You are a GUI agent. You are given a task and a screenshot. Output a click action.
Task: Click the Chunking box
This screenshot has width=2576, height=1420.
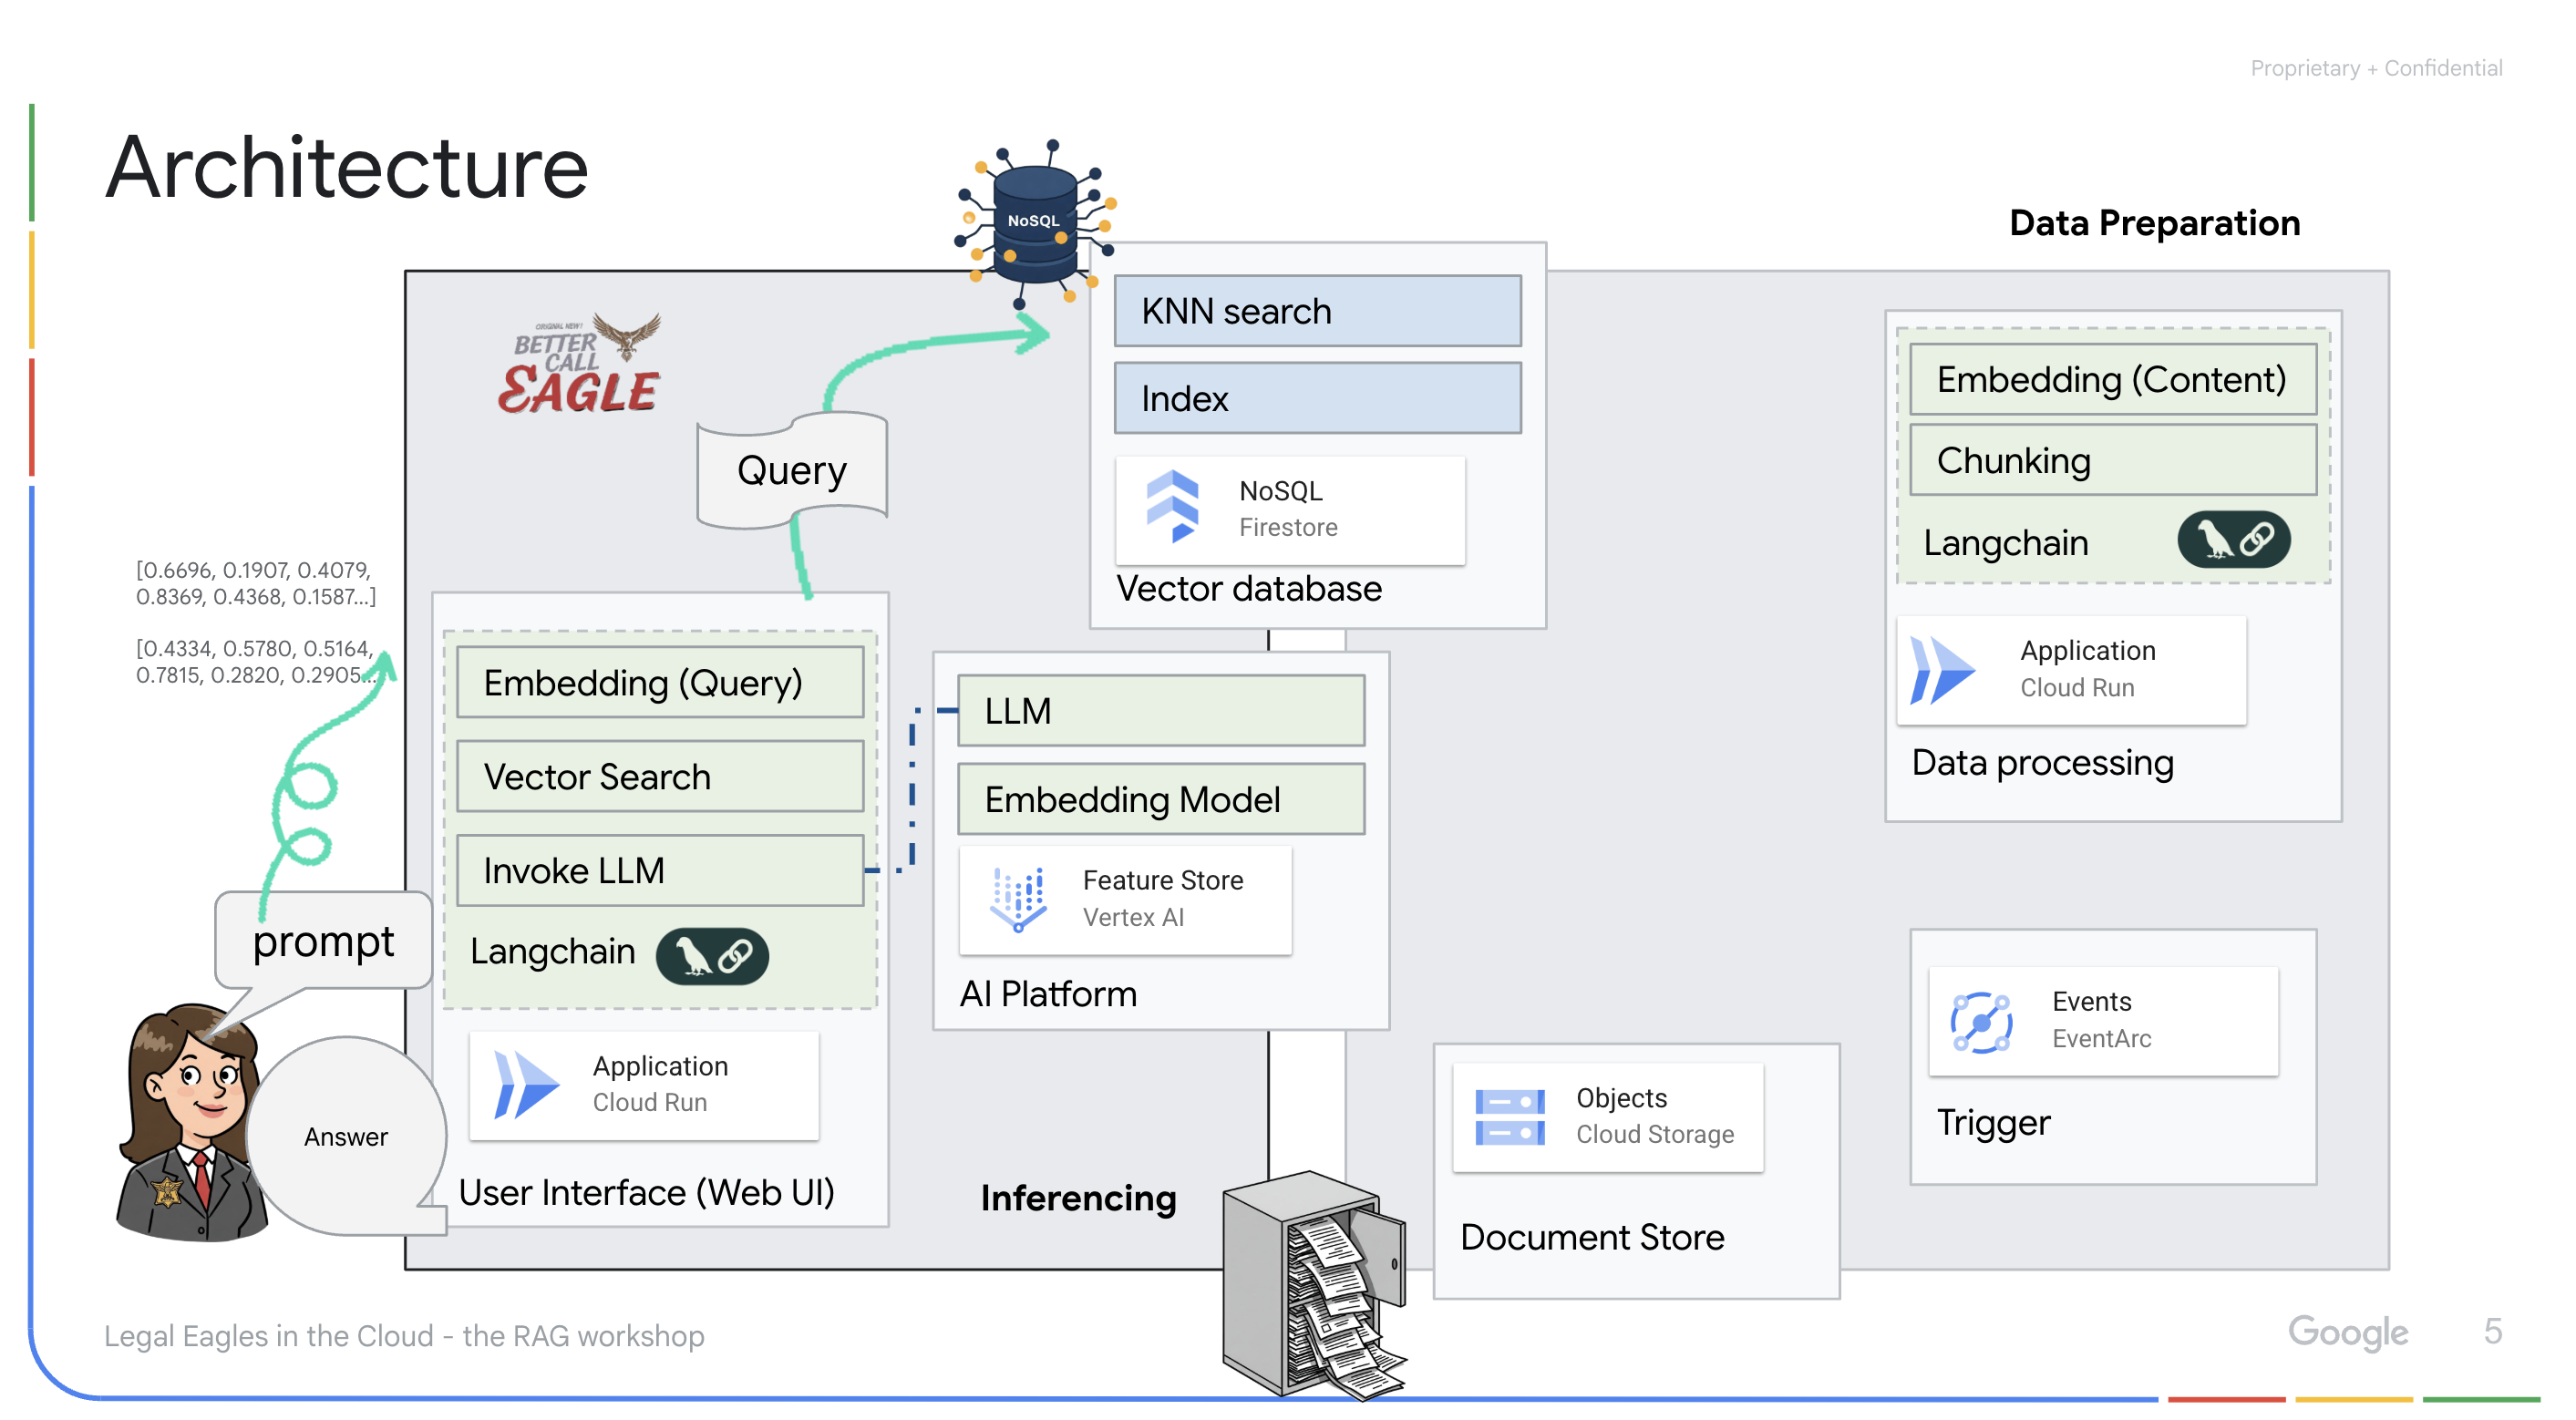coord(2112,460)
